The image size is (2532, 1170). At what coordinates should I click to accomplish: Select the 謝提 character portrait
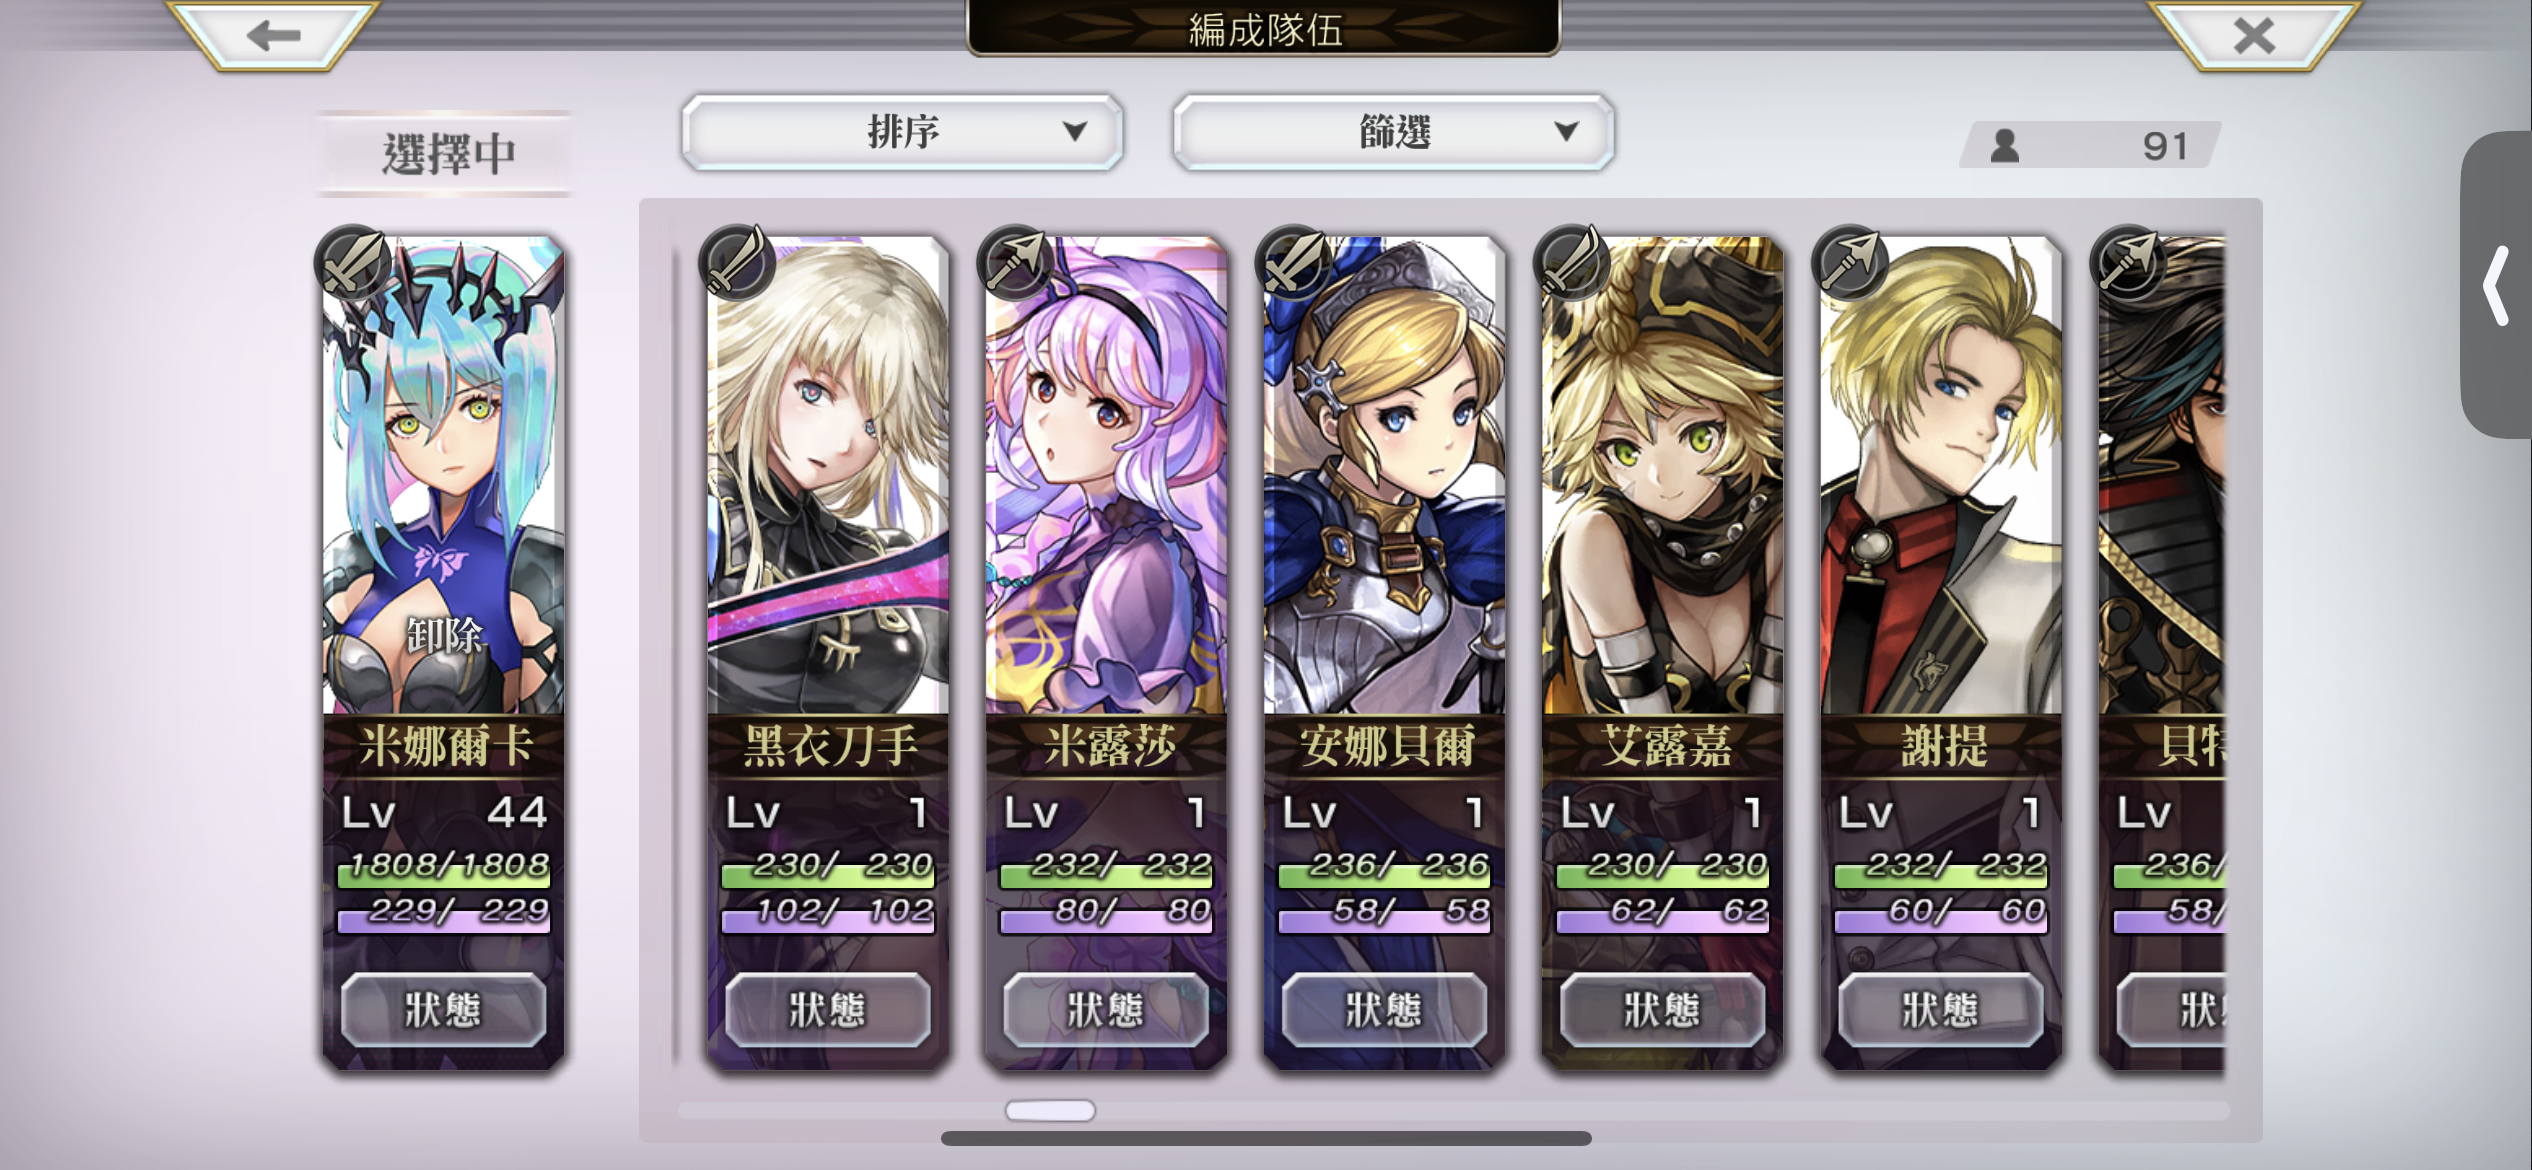click(1941, 475)
